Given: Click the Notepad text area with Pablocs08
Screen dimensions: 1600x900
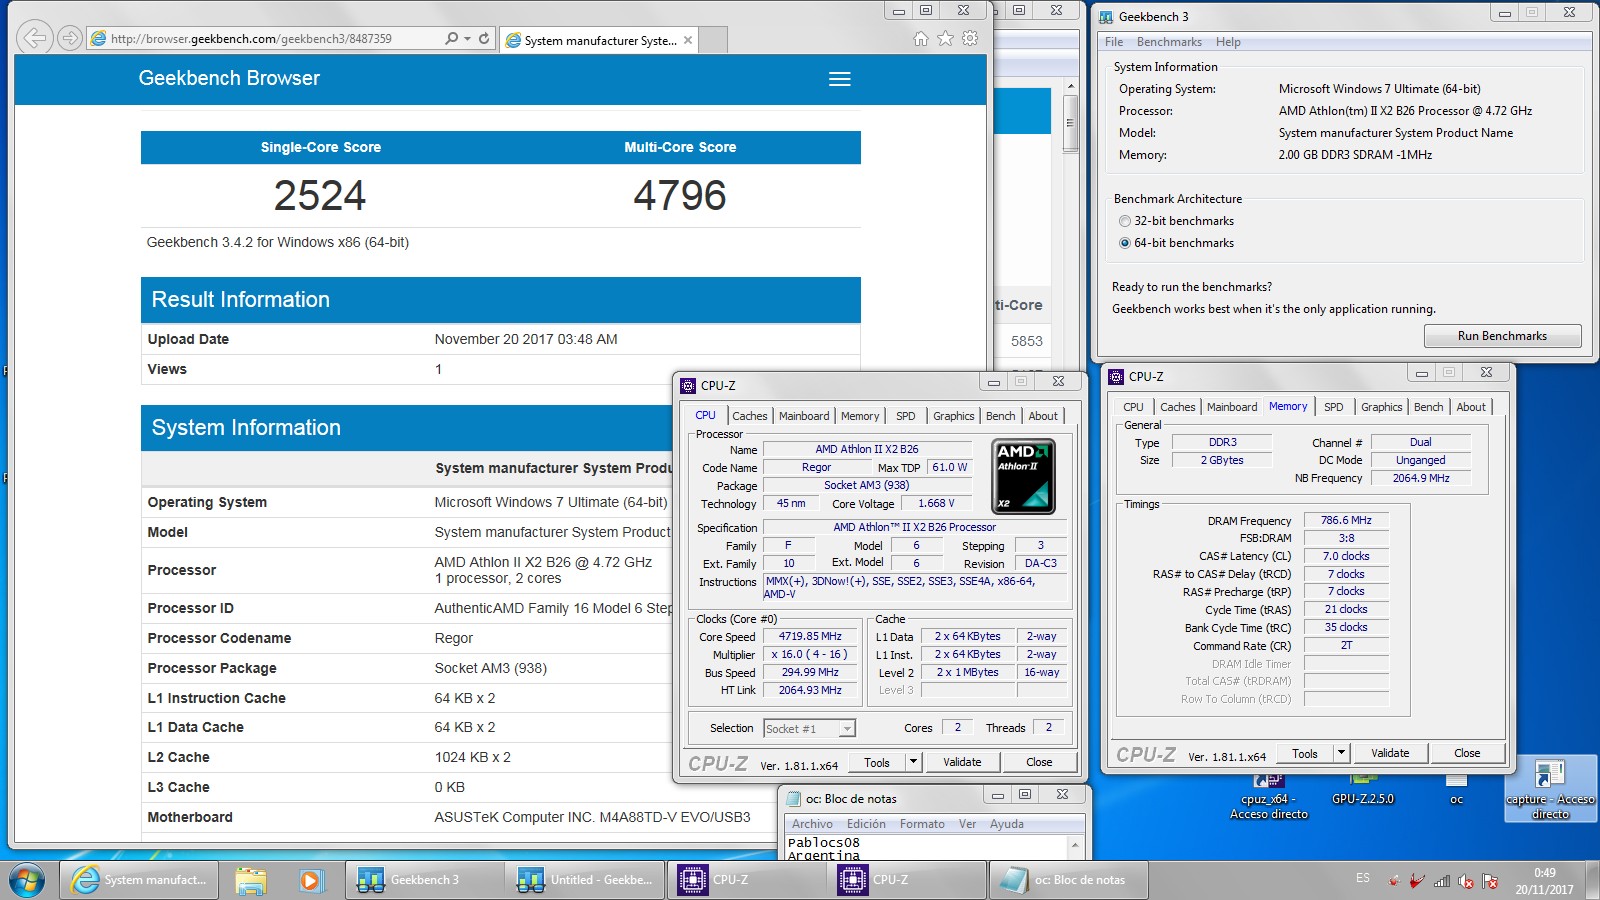Looking at the screenshot, I should [926, 848].
